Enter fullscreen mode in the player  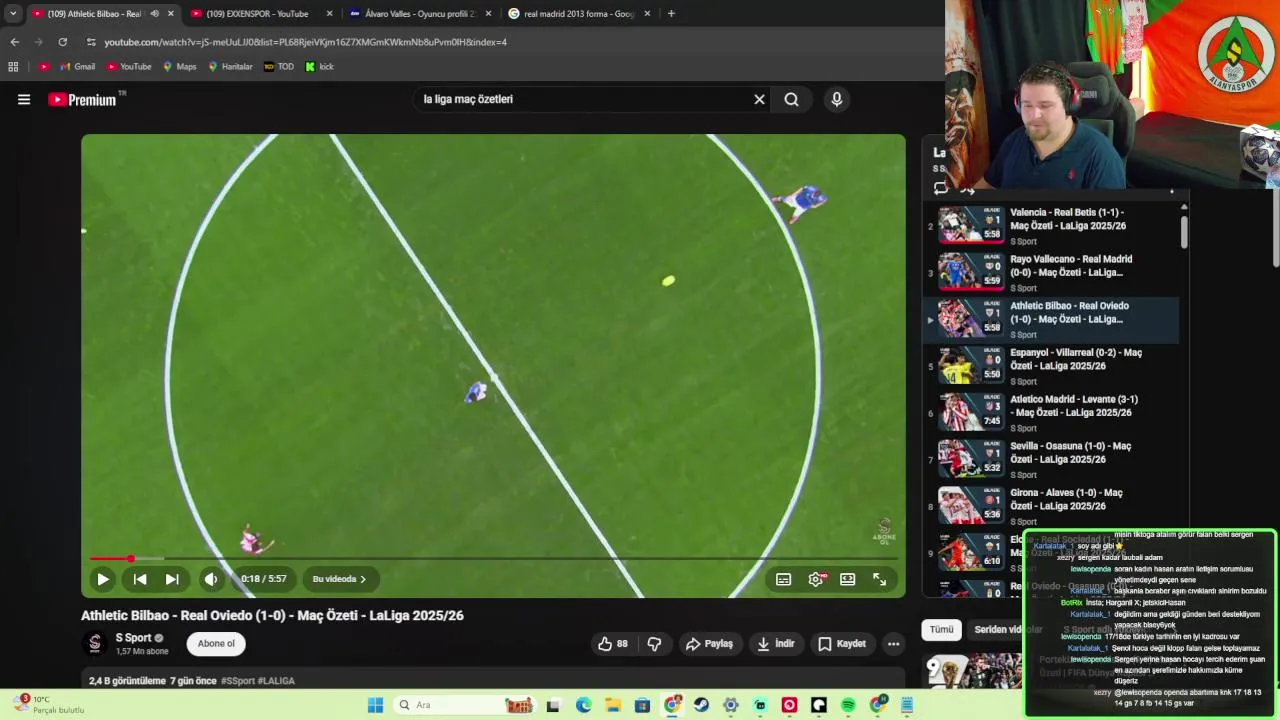879,579
